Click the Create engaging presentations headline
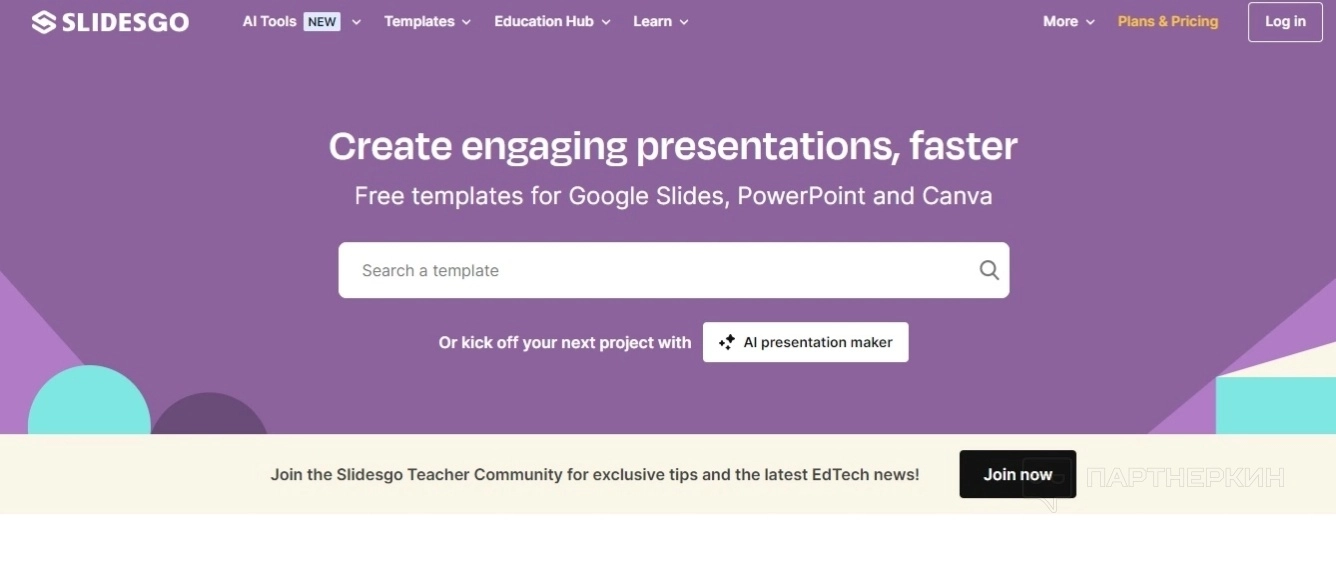 [673, 146]
